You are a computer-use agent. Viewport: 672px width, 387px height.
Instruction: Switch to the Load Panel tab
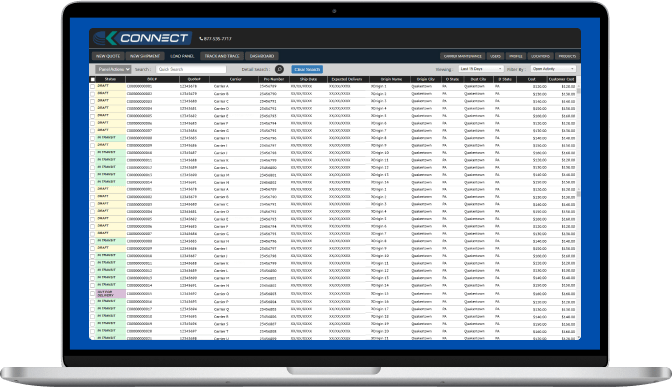[x=182, y=56]
